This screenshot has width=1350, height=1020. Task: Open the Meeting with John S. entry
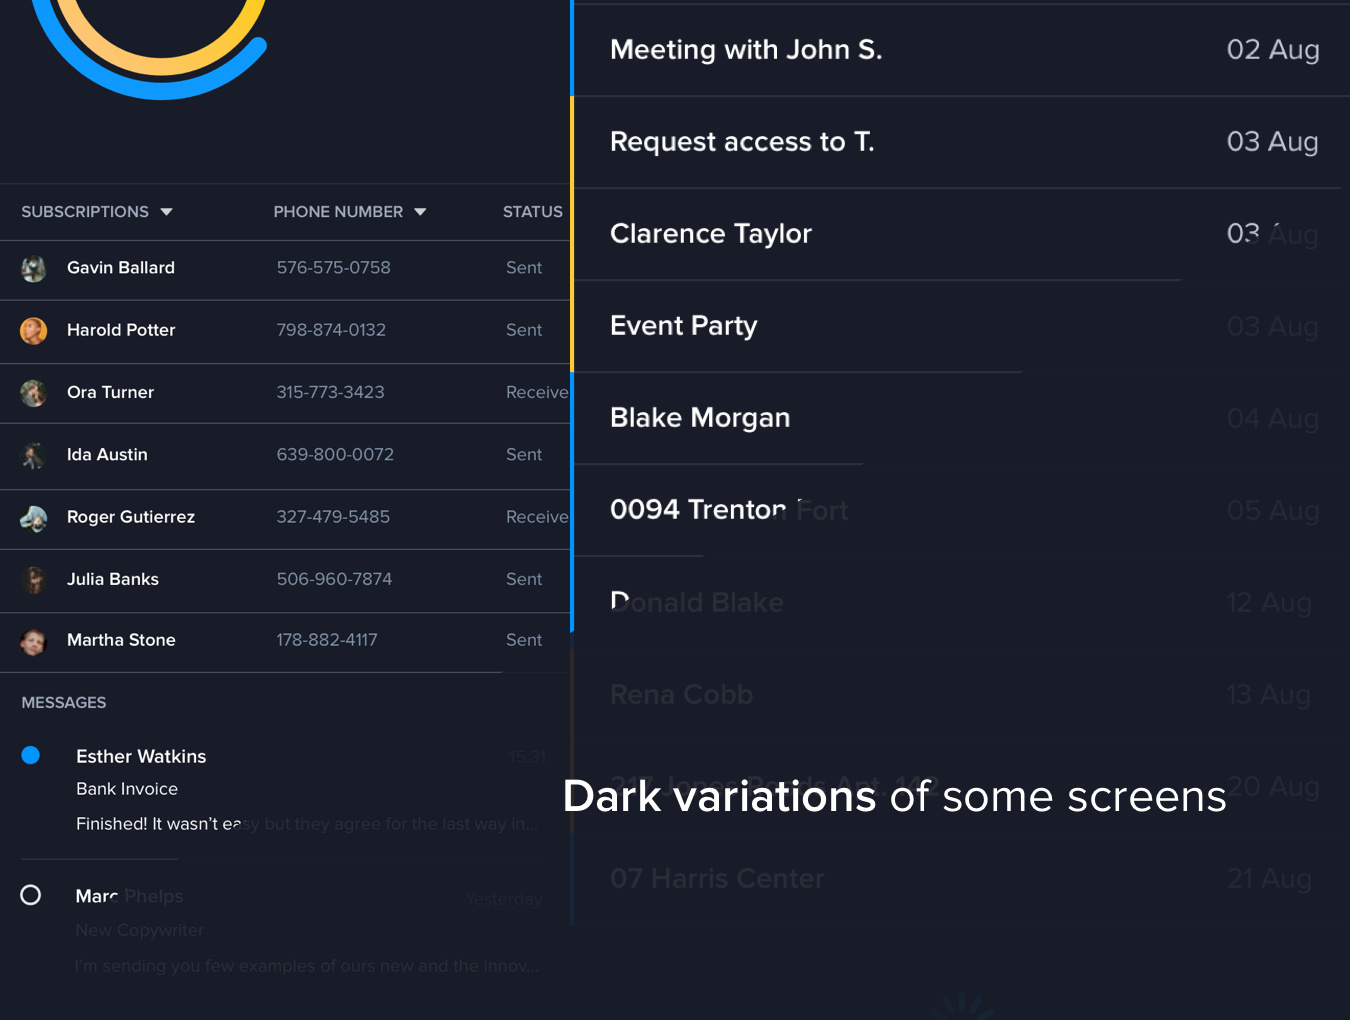pyautogui.click(x=746, y=50)
